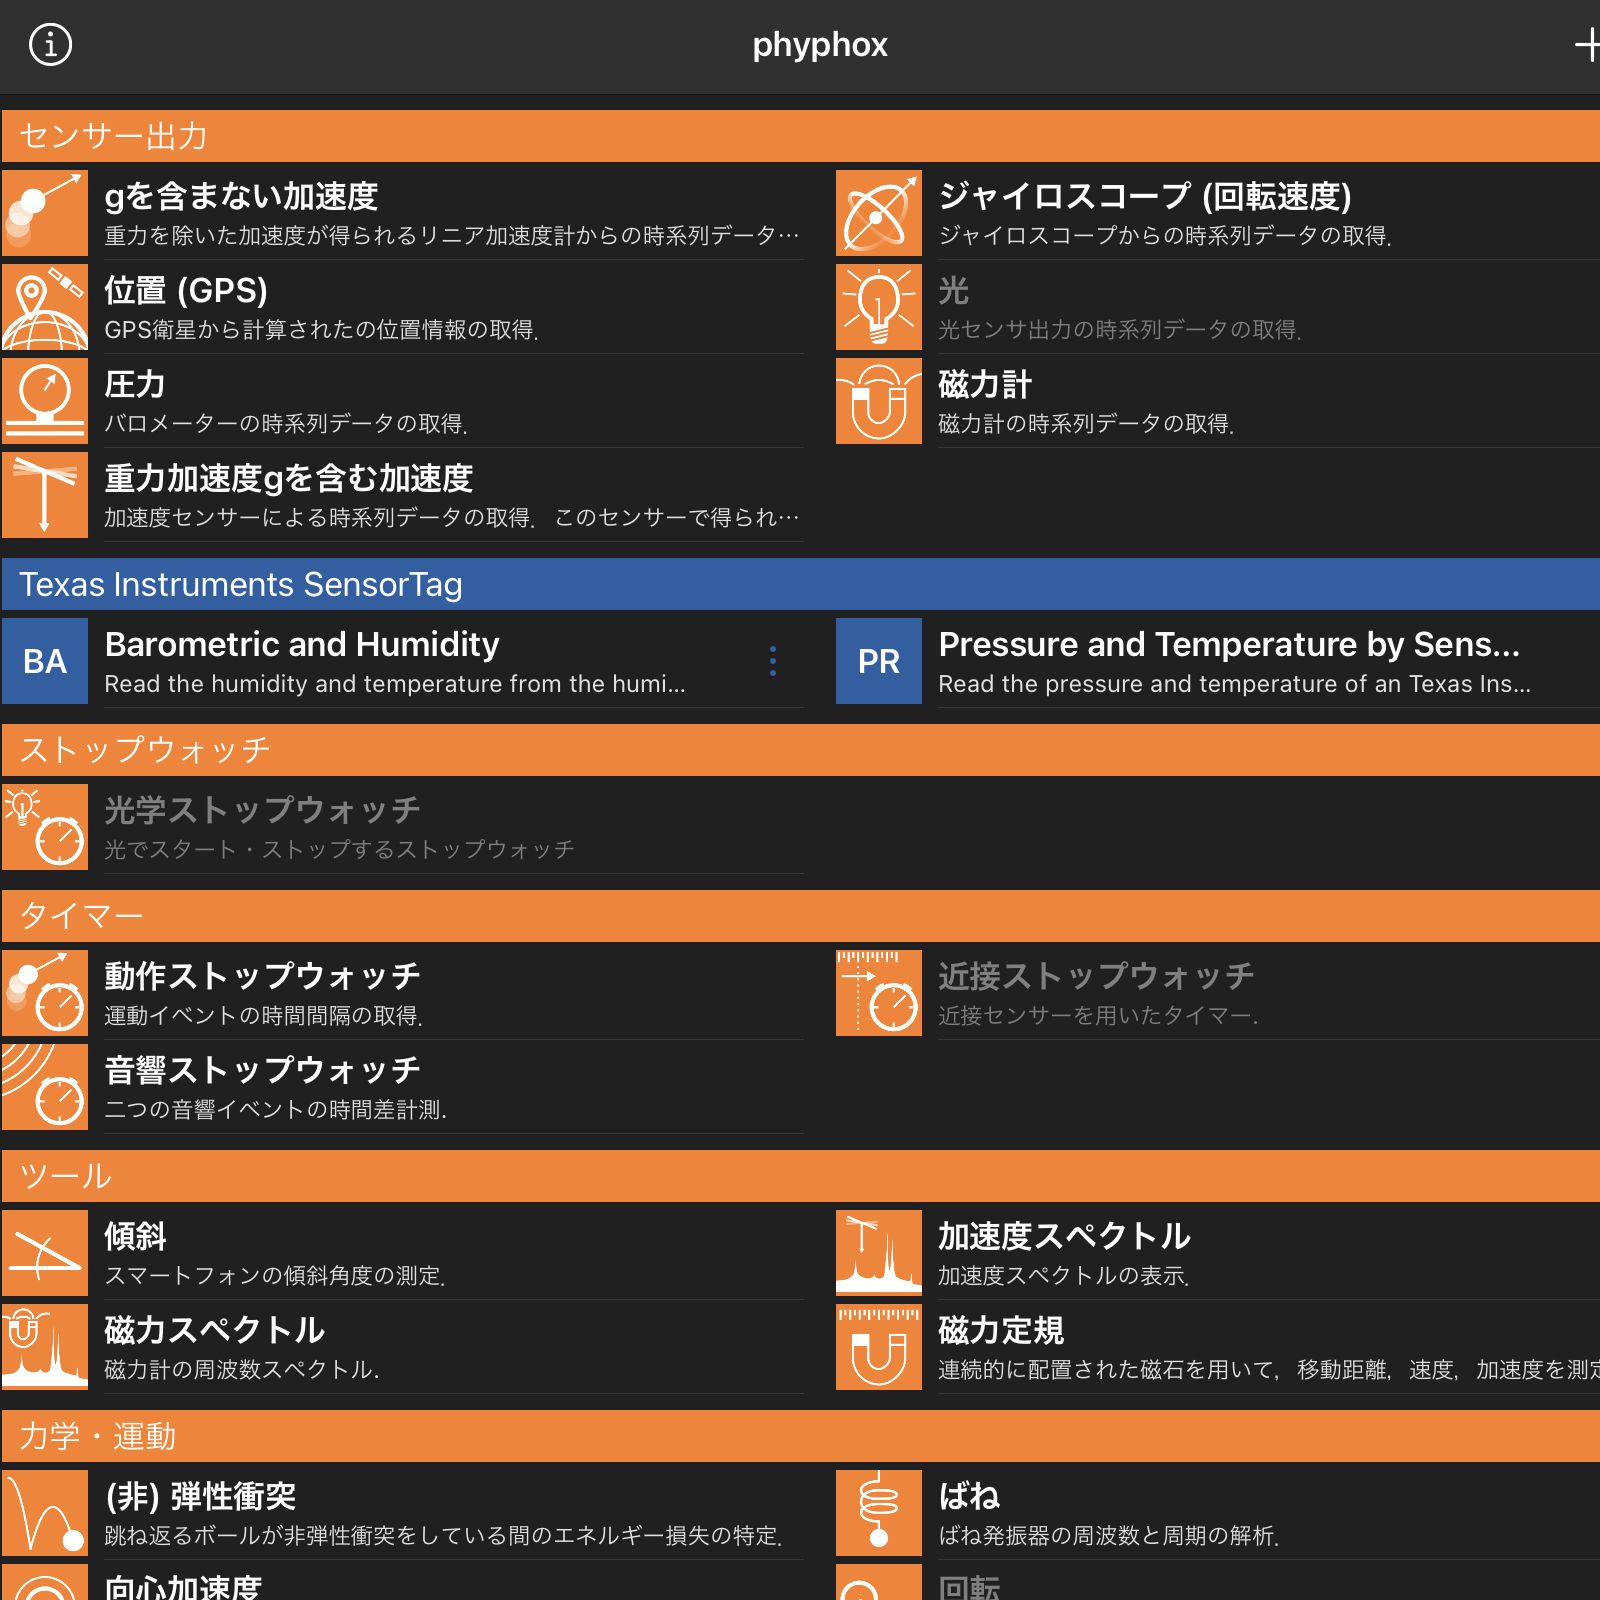Select Pressure and Temperature by Sens... title
Image resolution: width=1600 pixels, height=1600 pixels.
1229,644
